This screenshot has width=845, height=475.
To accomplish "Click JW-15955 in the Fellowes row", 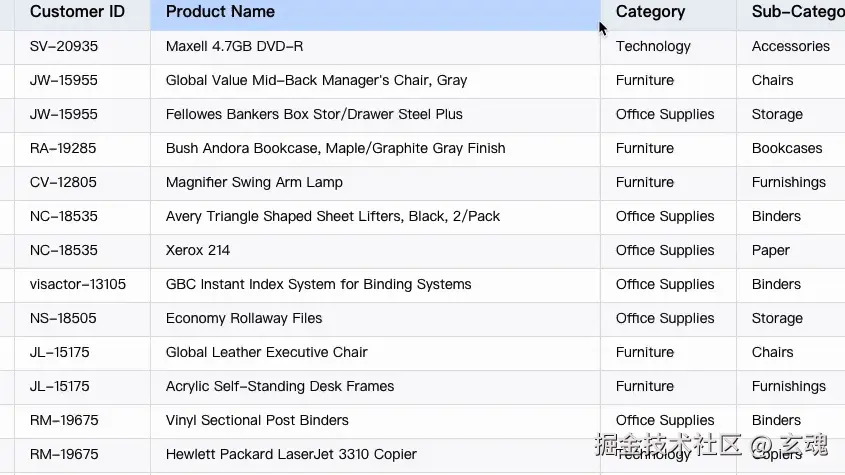I will 82,115.
